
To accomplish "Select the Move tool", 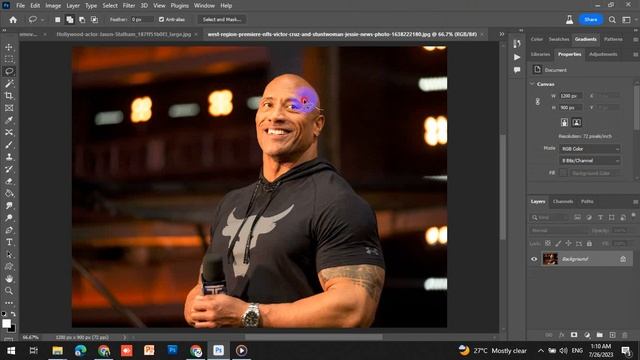I will point(9,47).
